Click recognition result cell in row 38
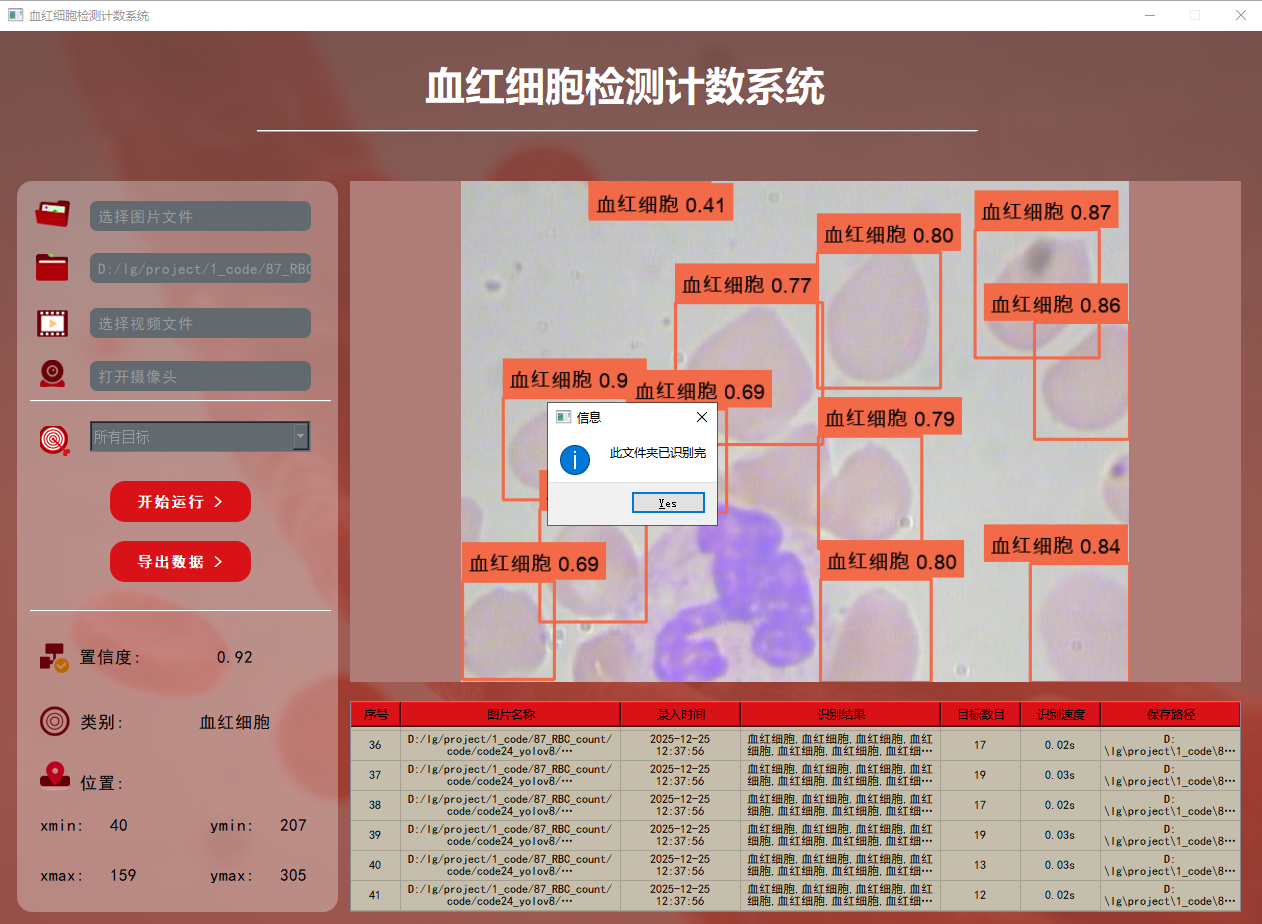Image resolution: width=1262 pixels, height=924 pixels. [840, 805]
